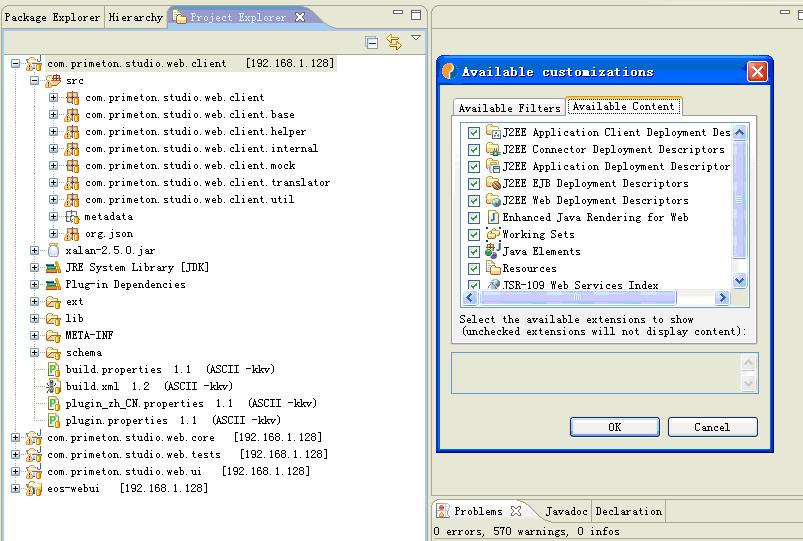This screenshot has width=803, height=541.
Task: Collapse the src folder node
Action: pyautogui.click(x=34, y=80)
